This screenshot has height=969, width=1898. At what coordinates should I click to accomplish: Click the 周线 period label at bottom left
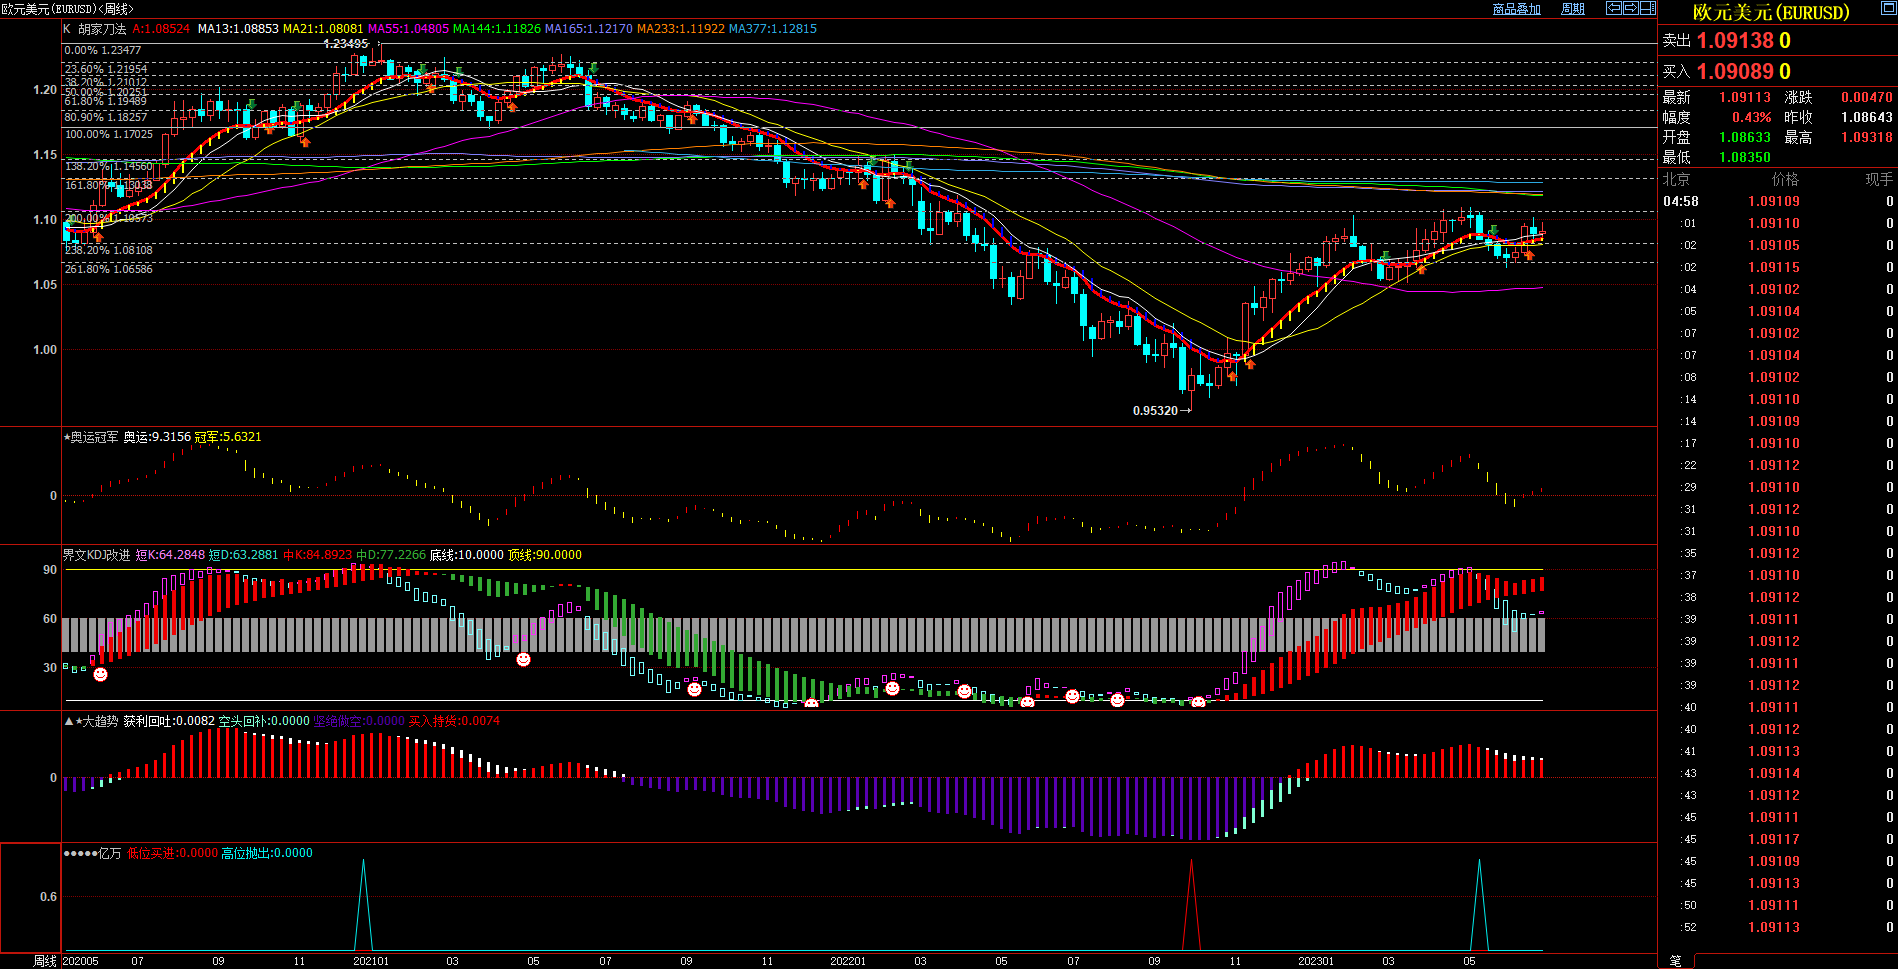coord(44,961)
